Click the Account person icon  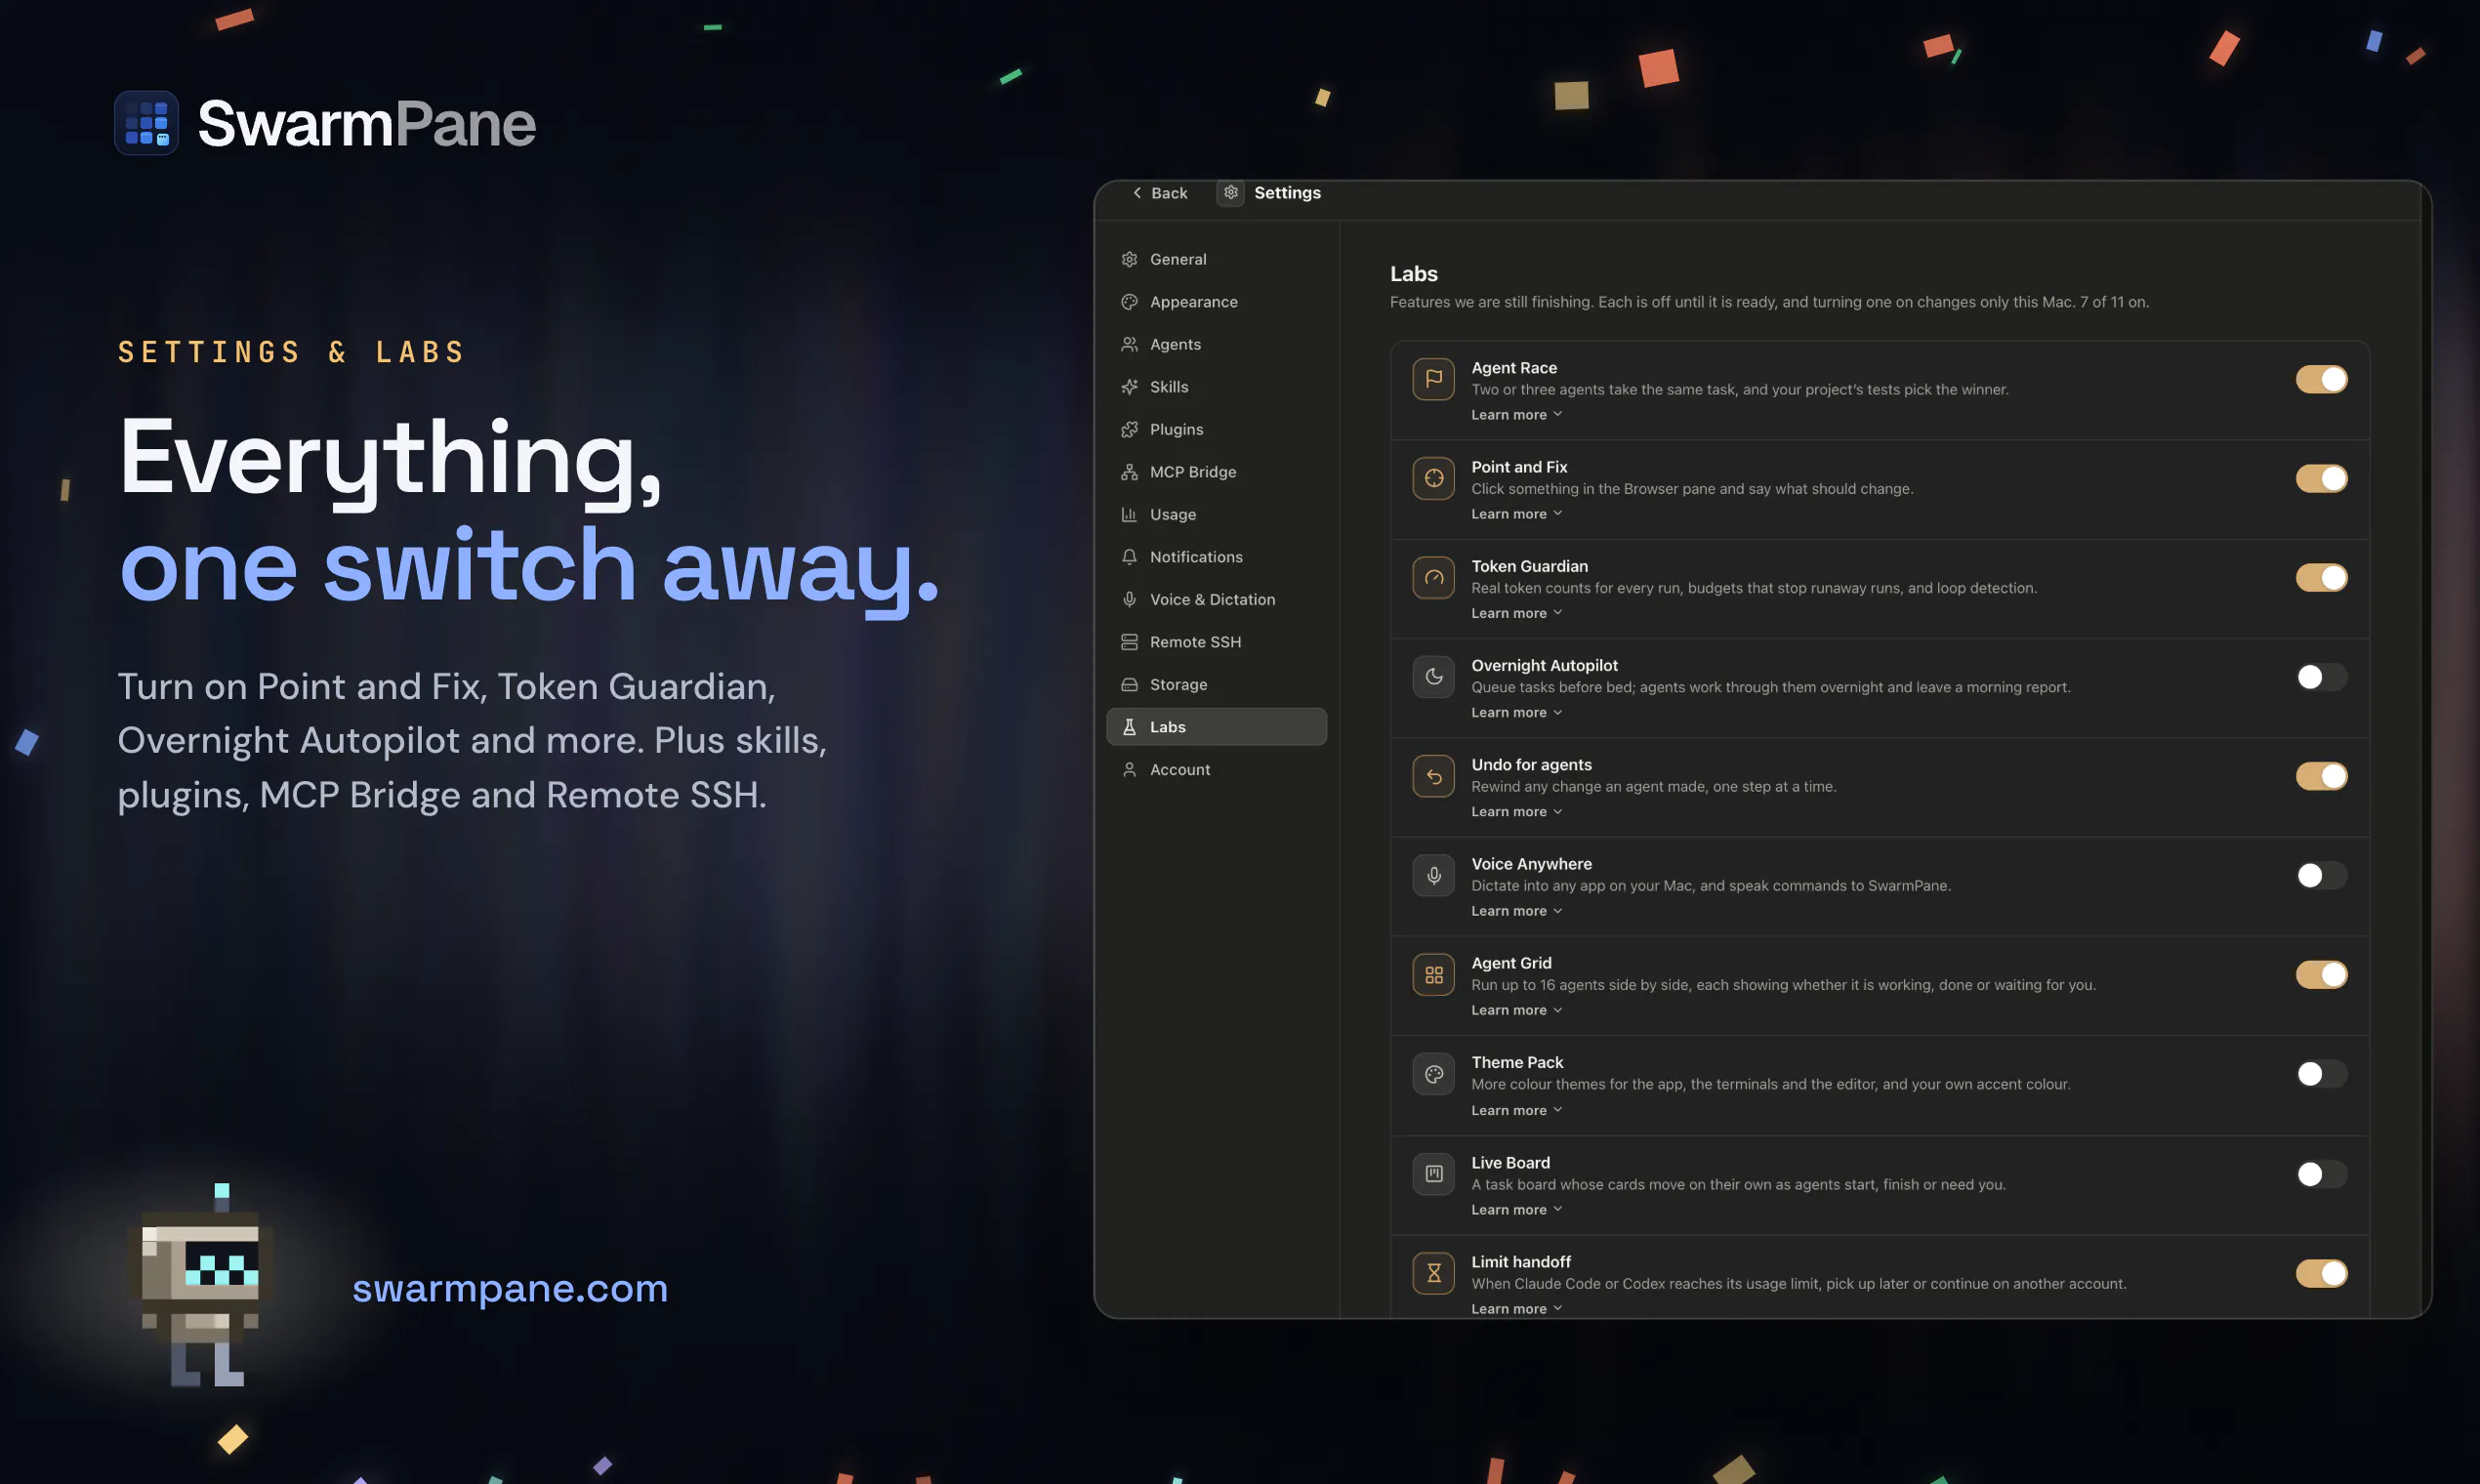pyautogui.click(x=1129, y=769)
